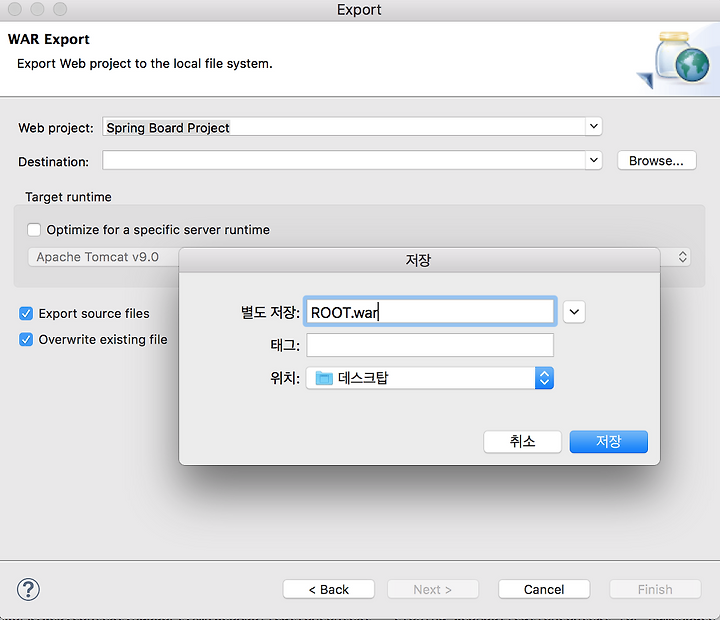The image size is (720, 620).
Task: Open the Apache Tomcat runtime stepper arrows
Action: [x=682, y=257]
